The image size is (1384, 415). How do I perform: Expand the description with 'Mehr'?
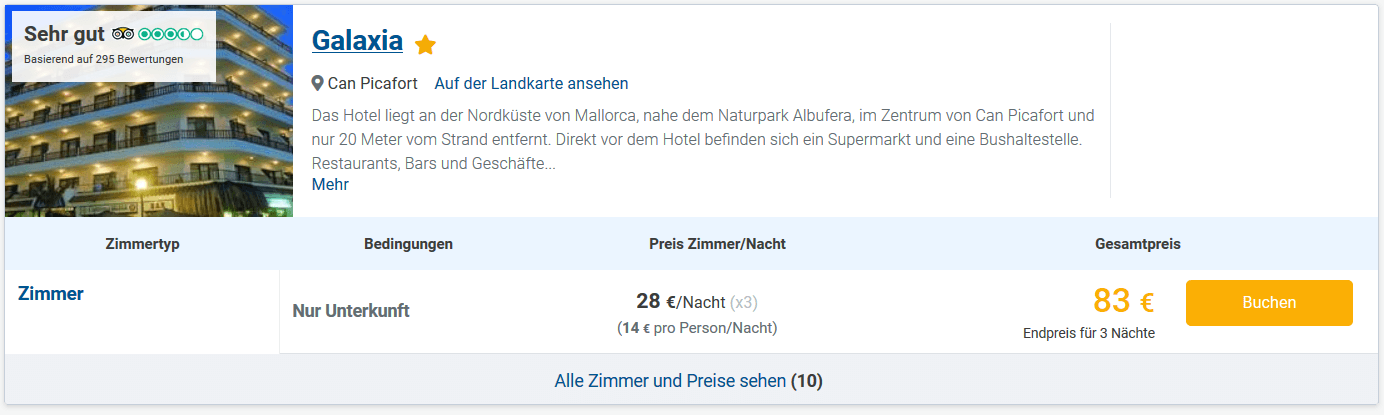(330, 184)
